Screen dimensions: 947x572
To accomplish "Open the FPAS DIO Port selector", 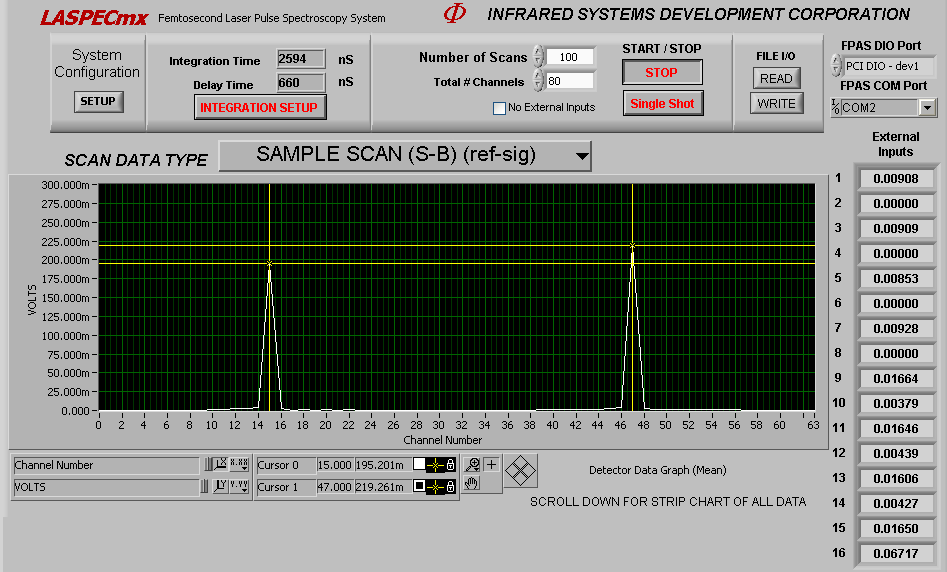I will (836, 65).
